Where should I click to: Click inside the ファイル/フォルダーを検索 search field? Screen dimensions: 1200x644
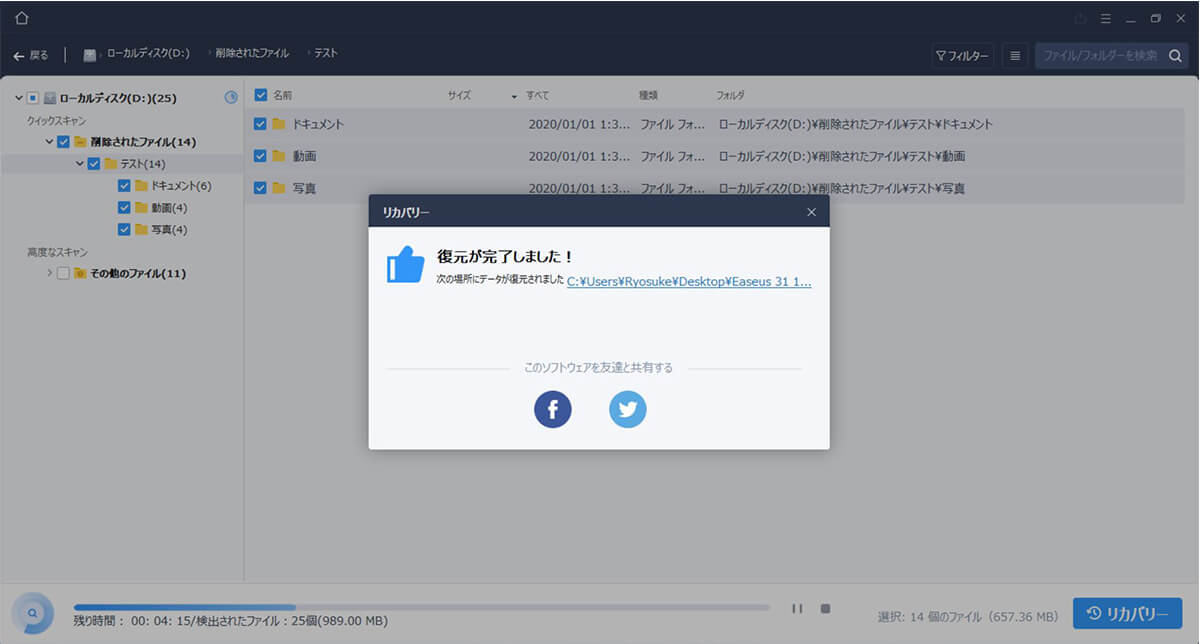(x=1100, y=56)
